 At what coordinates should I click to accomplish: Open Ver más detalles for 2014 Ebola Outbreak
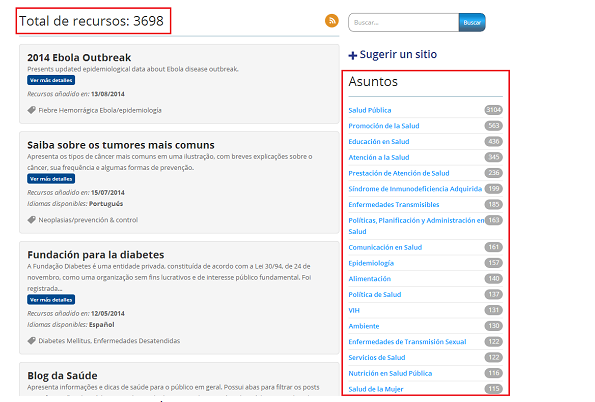tap(51, 80)
